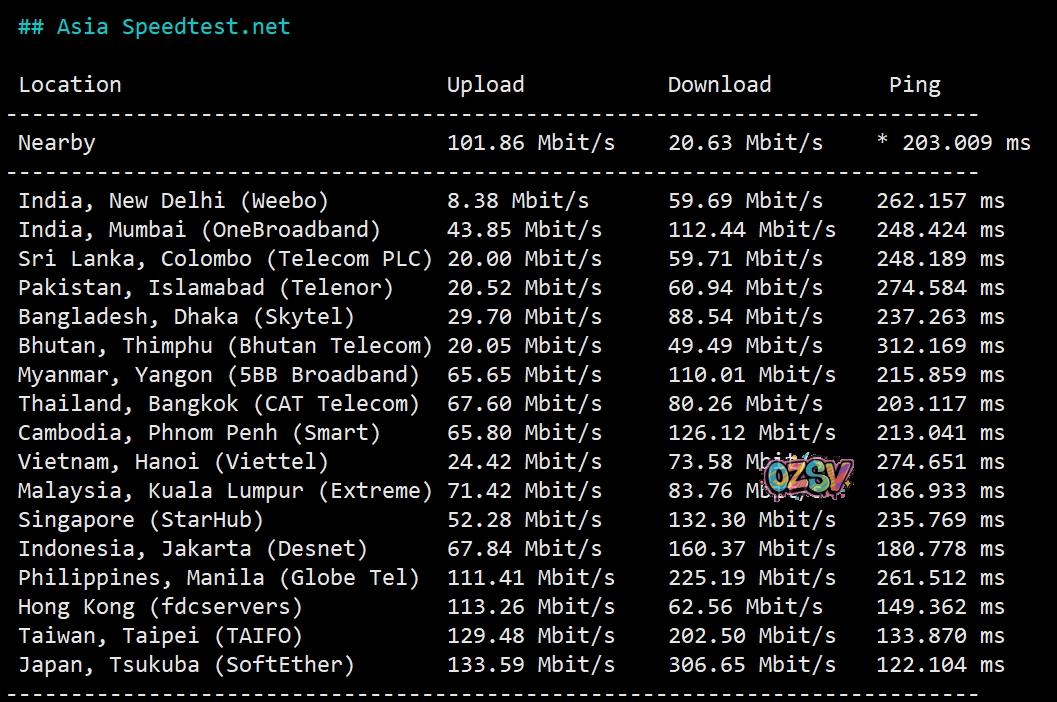The width and height of the screenshot is (1057, 702).
Task: Click the OZSV watermark logo
Action: click(x=808, y=477)
